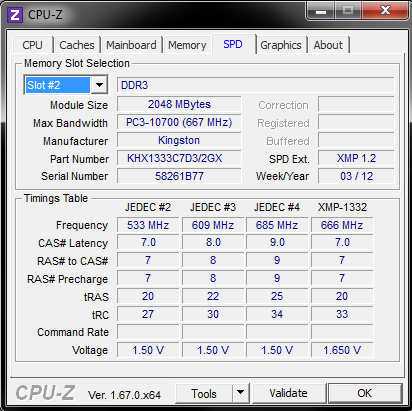The image size is (412, 411).
Task: Show the About tab
Action: (x=328, y=45)
